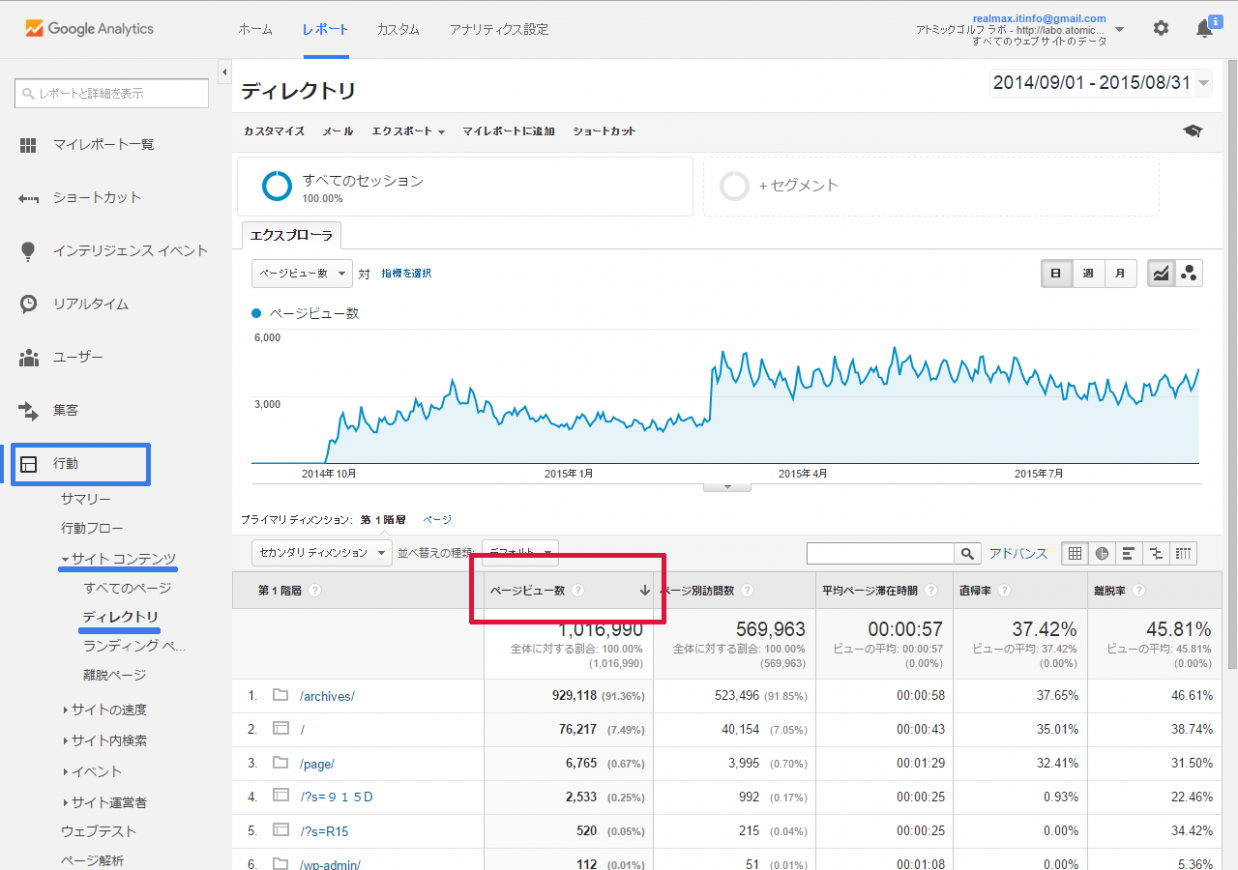
Task: Select pie chart percentage view icon
Action: click(x=1102, y=553)
